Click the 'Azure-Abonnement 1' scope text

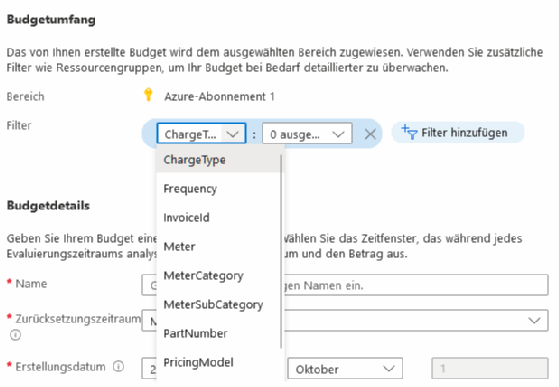(219, 97)
